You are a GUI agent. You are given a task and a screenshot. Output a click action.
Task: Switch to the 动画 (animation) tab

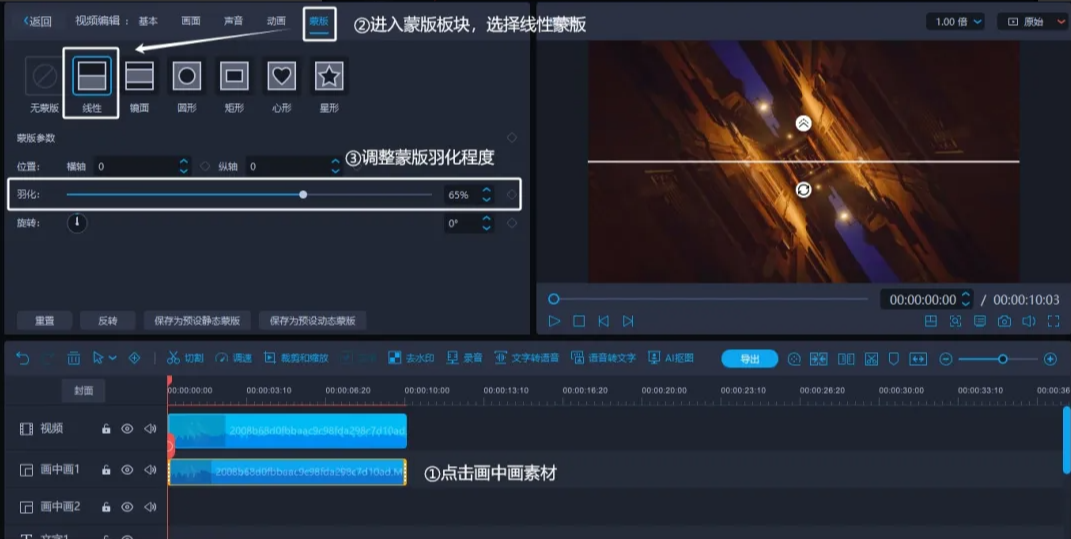point(276,21)
